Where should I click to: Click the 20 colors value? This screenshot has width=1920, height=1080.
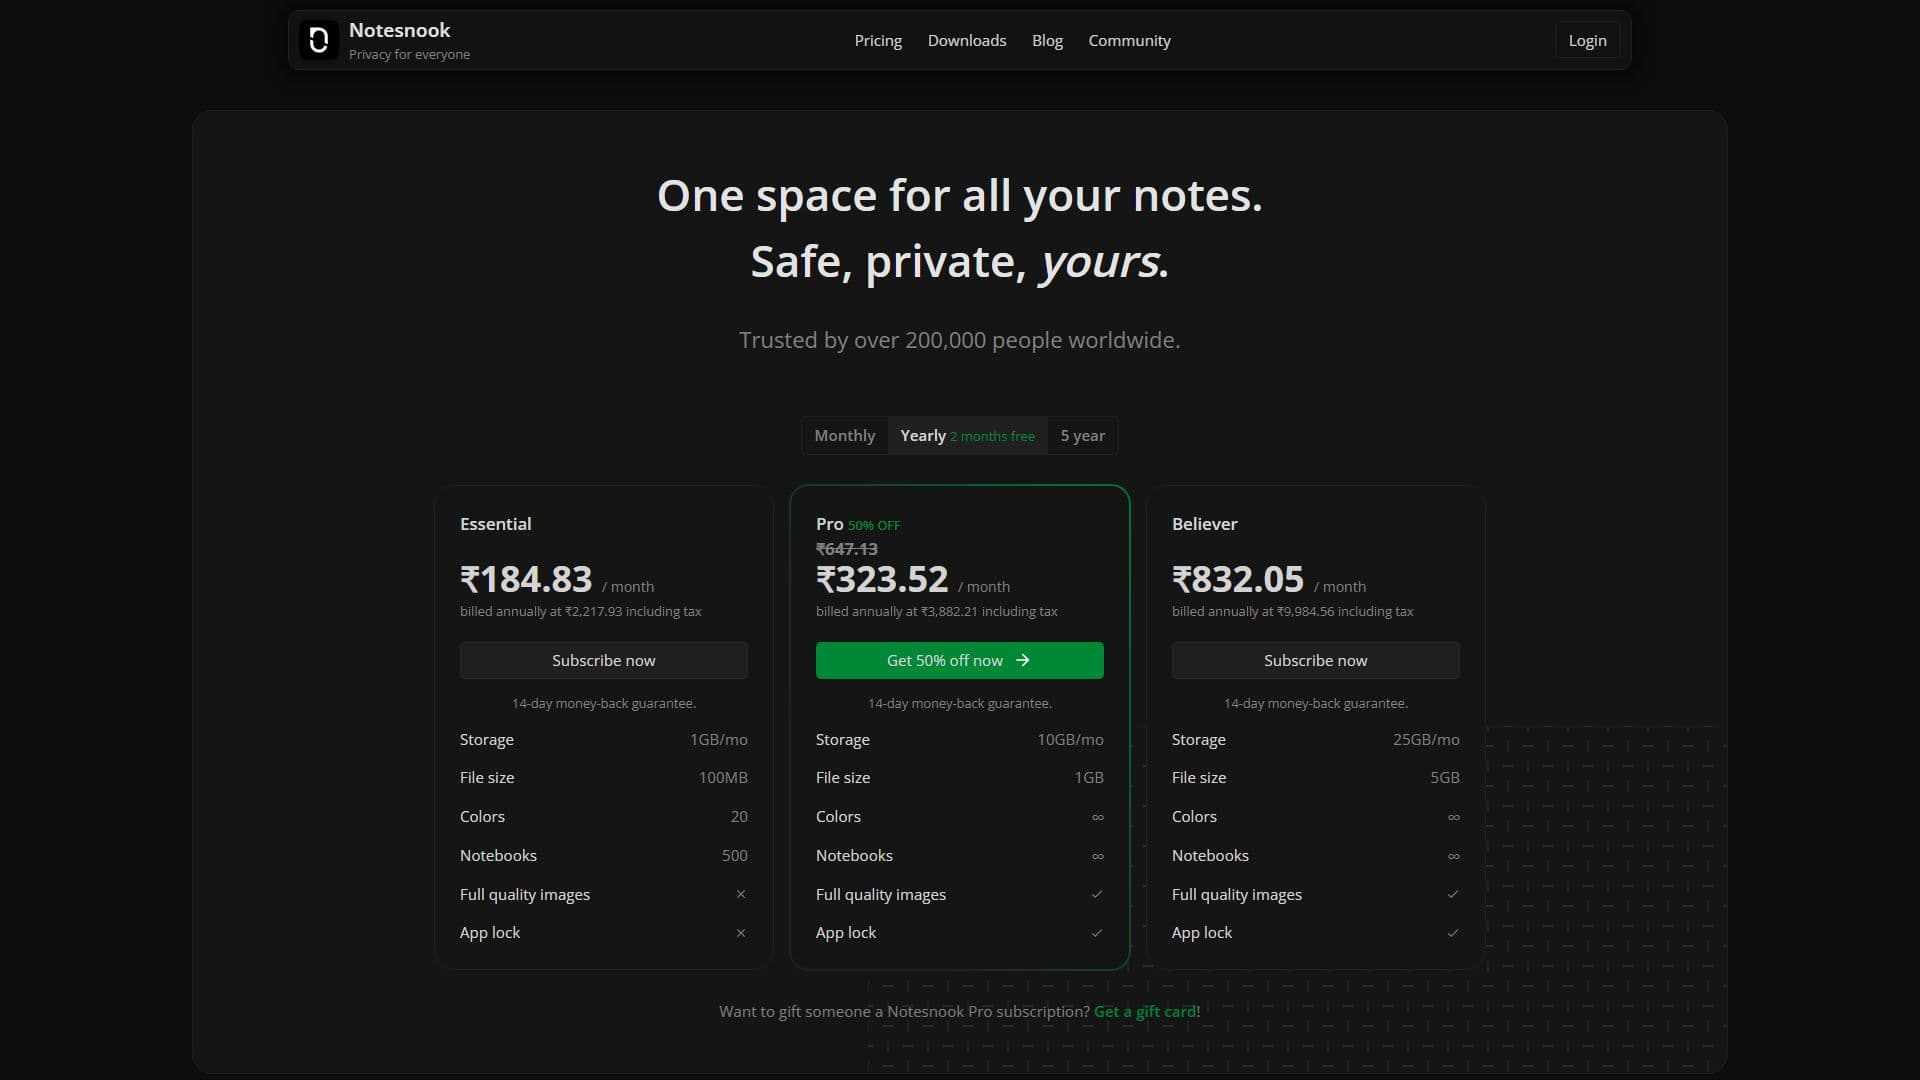click(x=739, y=816)
